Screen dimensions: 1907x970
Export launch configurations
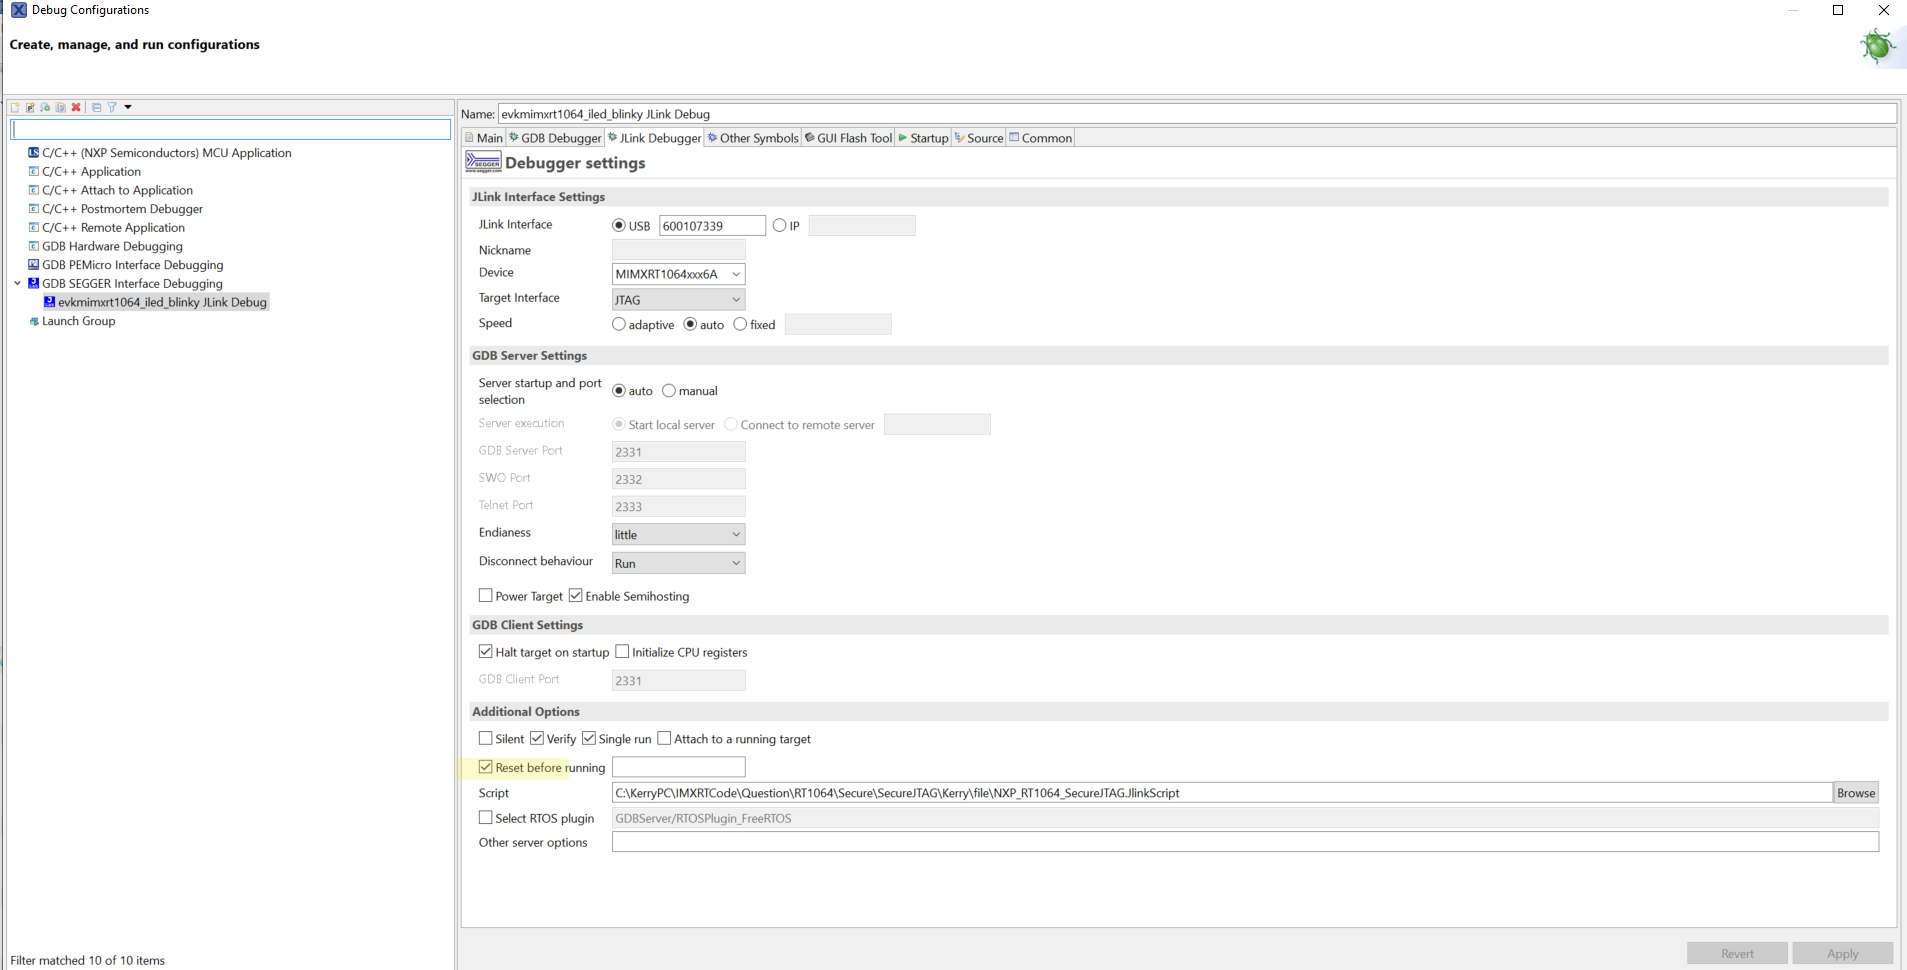[x=45, y=107]
